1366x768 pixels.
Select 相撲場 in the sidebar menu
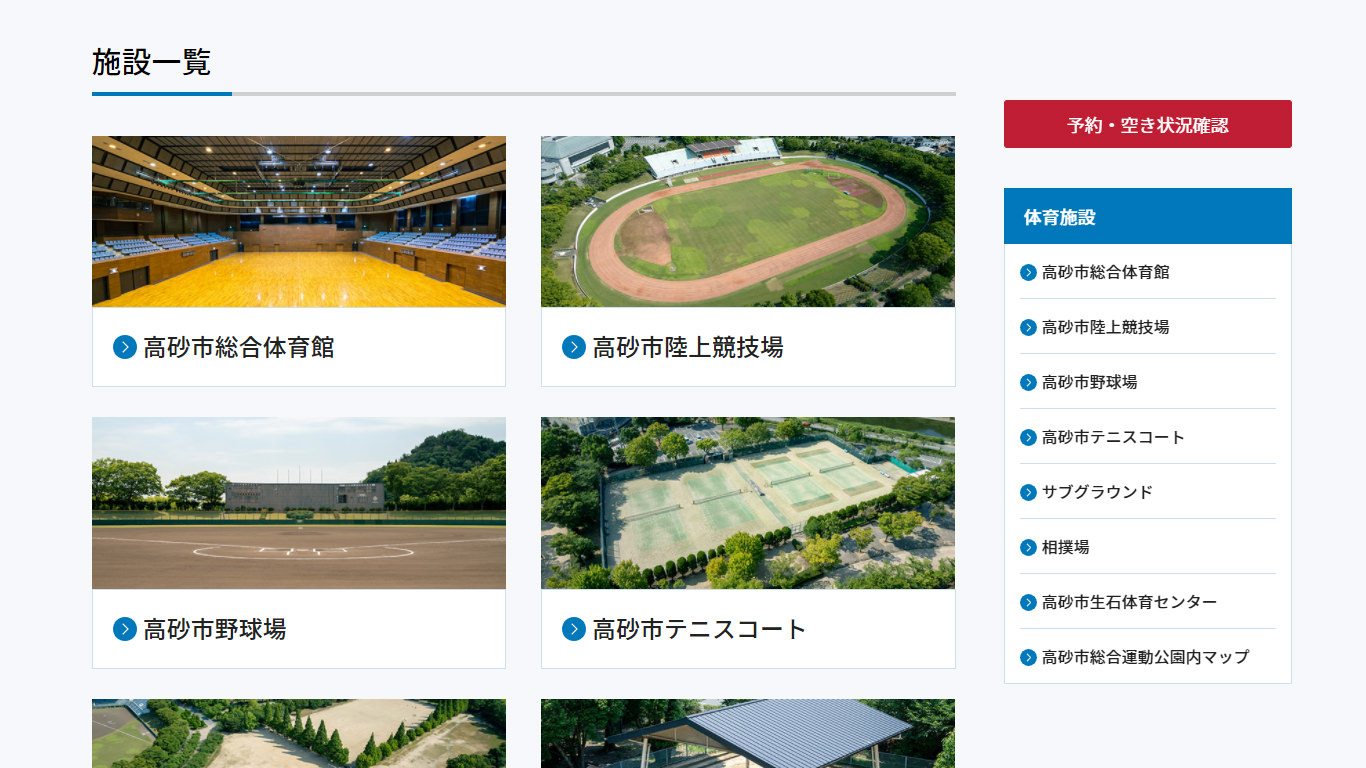coord(1066,547)
